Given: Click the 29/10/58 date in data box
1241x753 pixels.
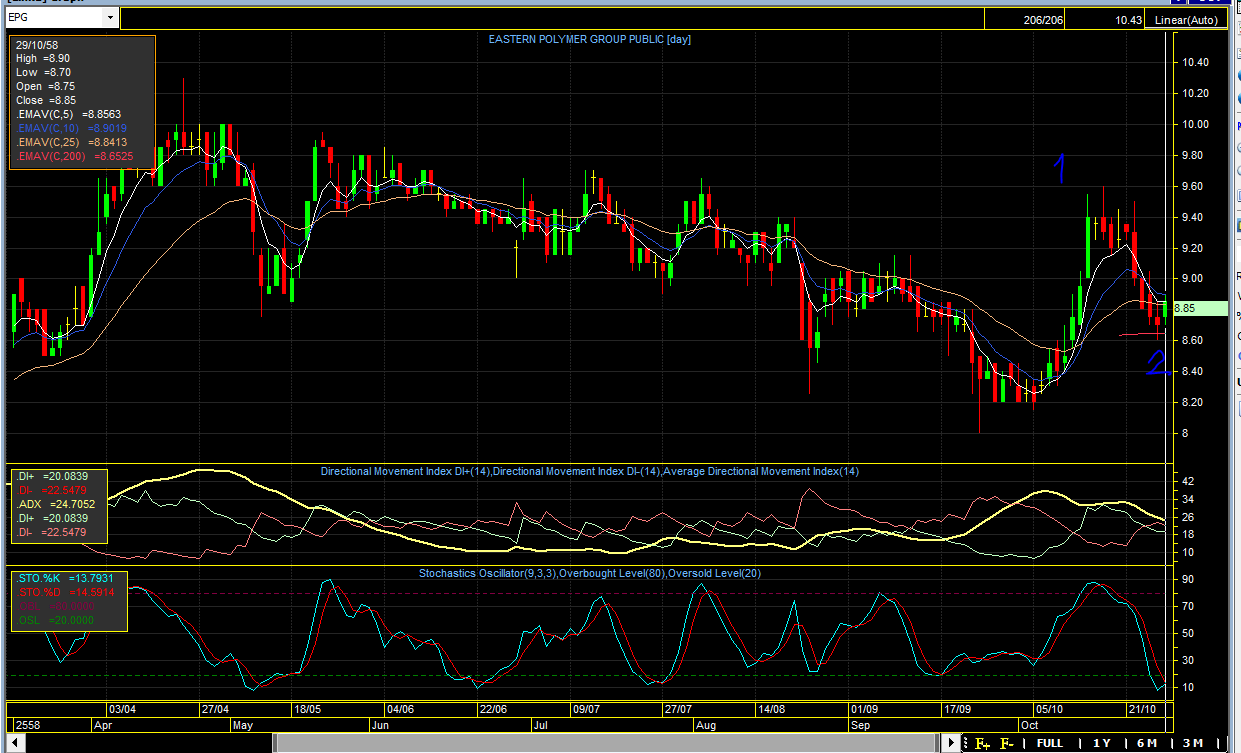Looking at the screenshot, I should pos(36,45).
